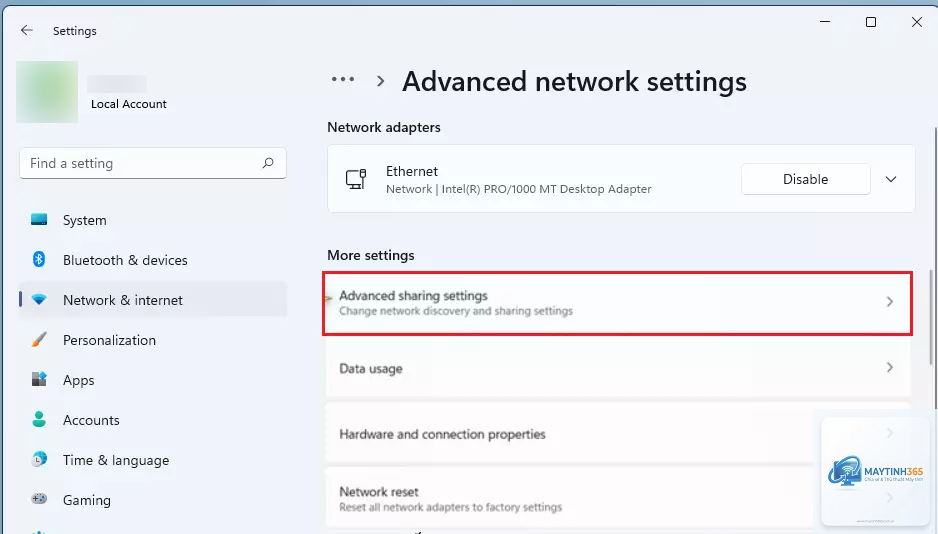Click the Ethernet adapter icon
This screenshot has height=534, width=938.
click(x=356, y=179)
